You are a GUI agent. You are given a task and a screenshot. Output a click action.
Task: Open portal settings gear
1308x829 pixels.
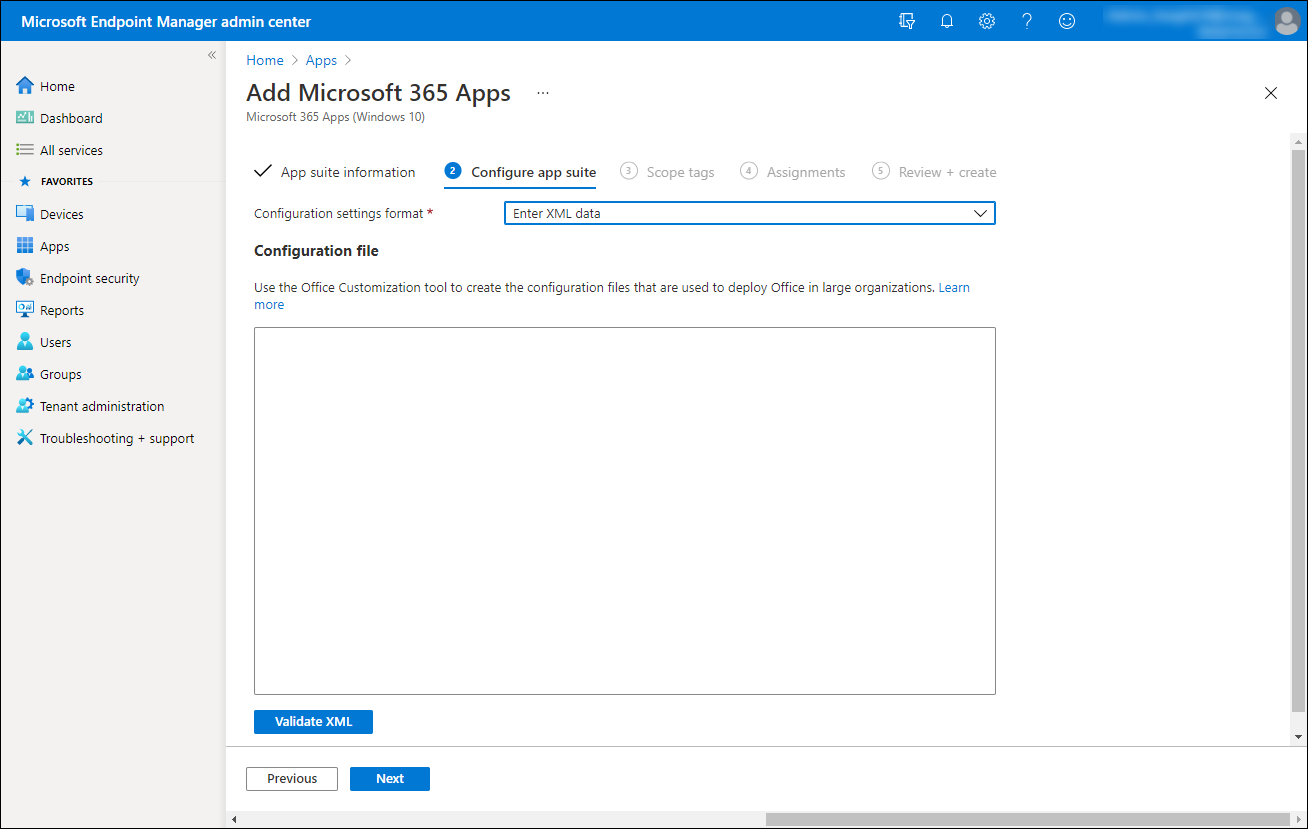pos(987,21)
